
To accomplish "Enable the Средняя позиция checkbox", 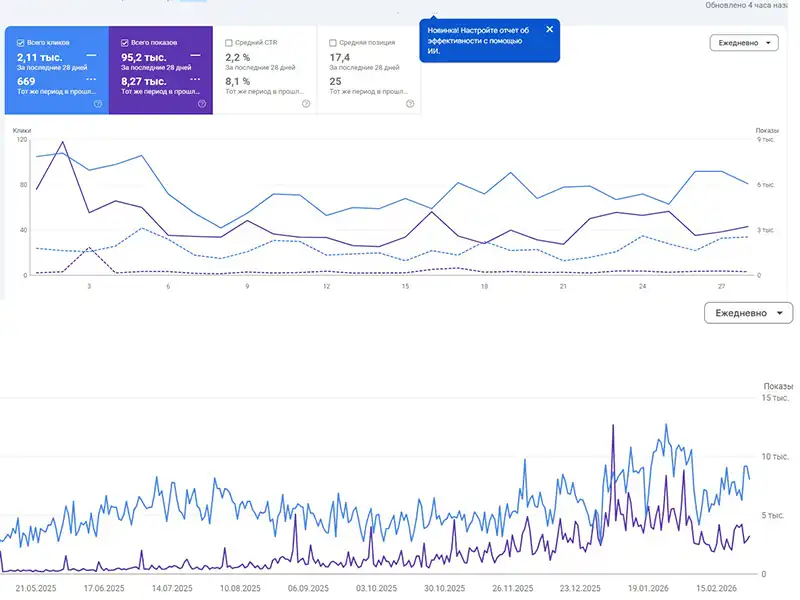I will pos(333,43).
